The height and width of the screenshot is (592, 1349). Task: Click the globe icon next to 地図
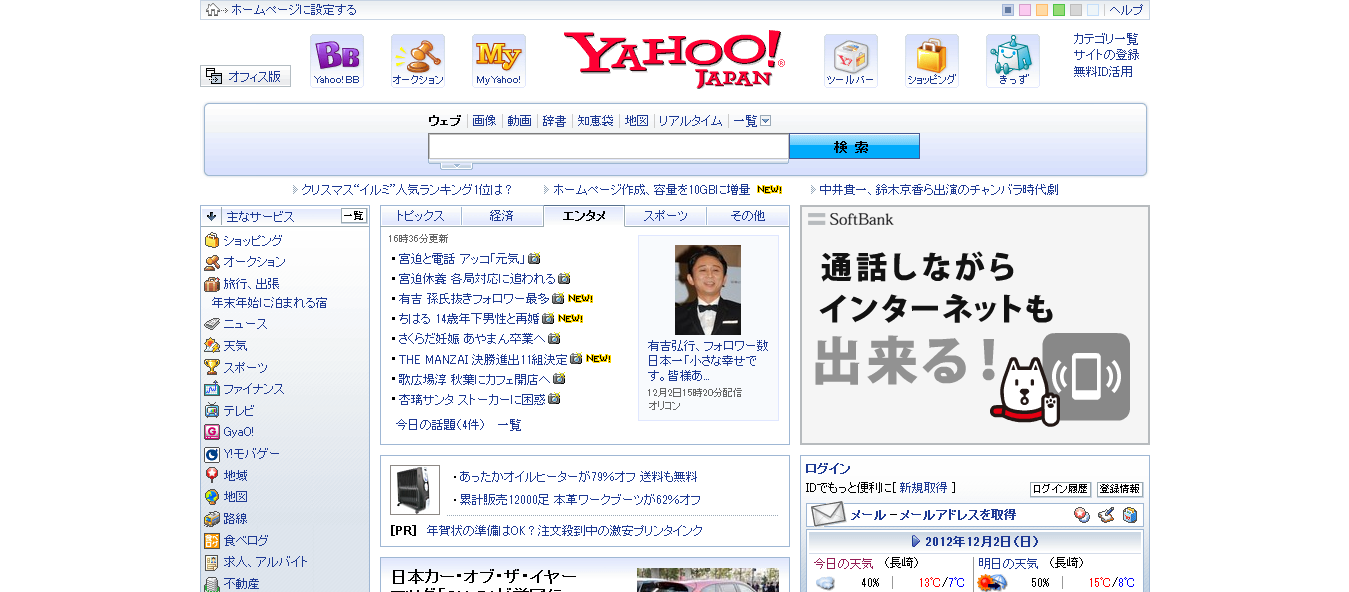click(212, 497)
